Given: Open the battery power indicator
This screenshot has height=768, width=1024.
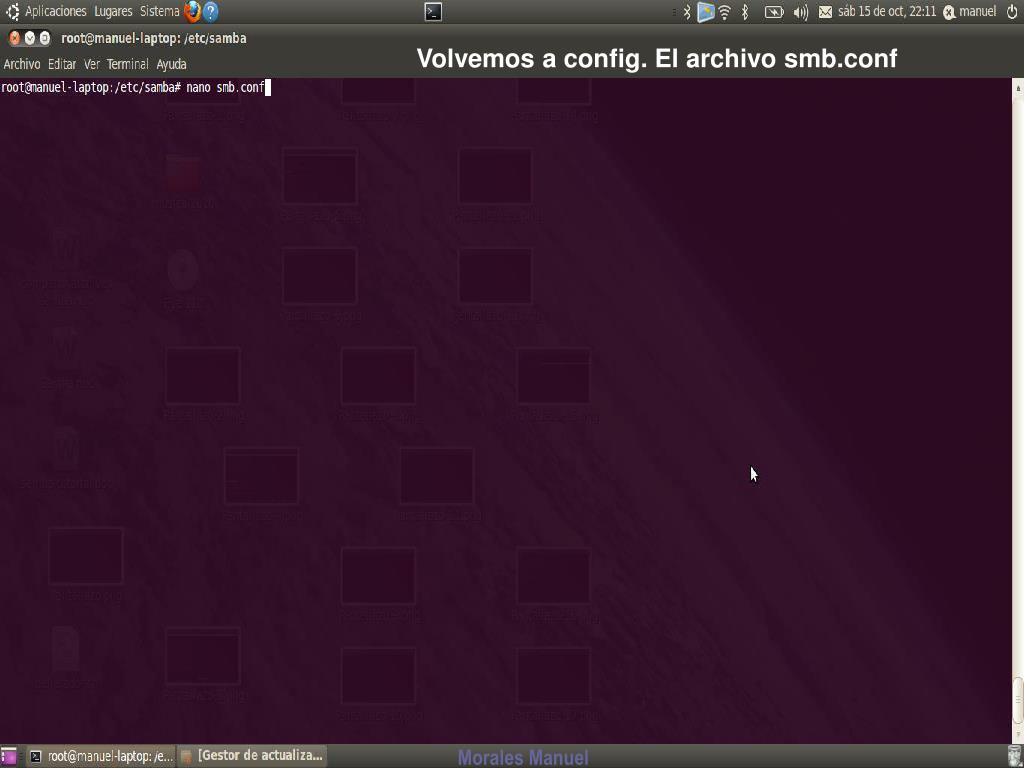Looking at the screenshot, I should [x=774, y=12].
